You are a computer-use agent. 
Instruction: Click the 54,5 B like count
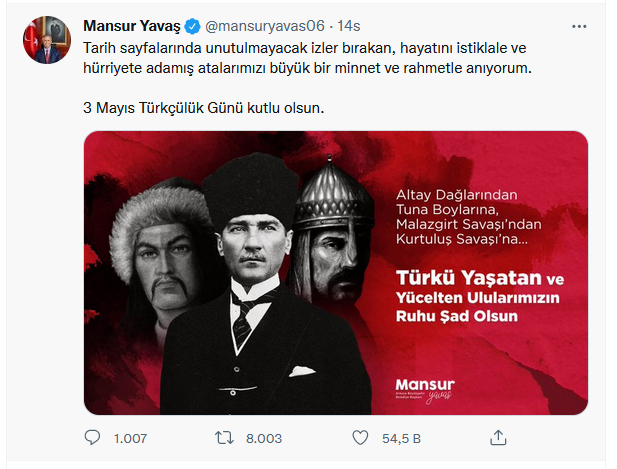click(402, 438)
